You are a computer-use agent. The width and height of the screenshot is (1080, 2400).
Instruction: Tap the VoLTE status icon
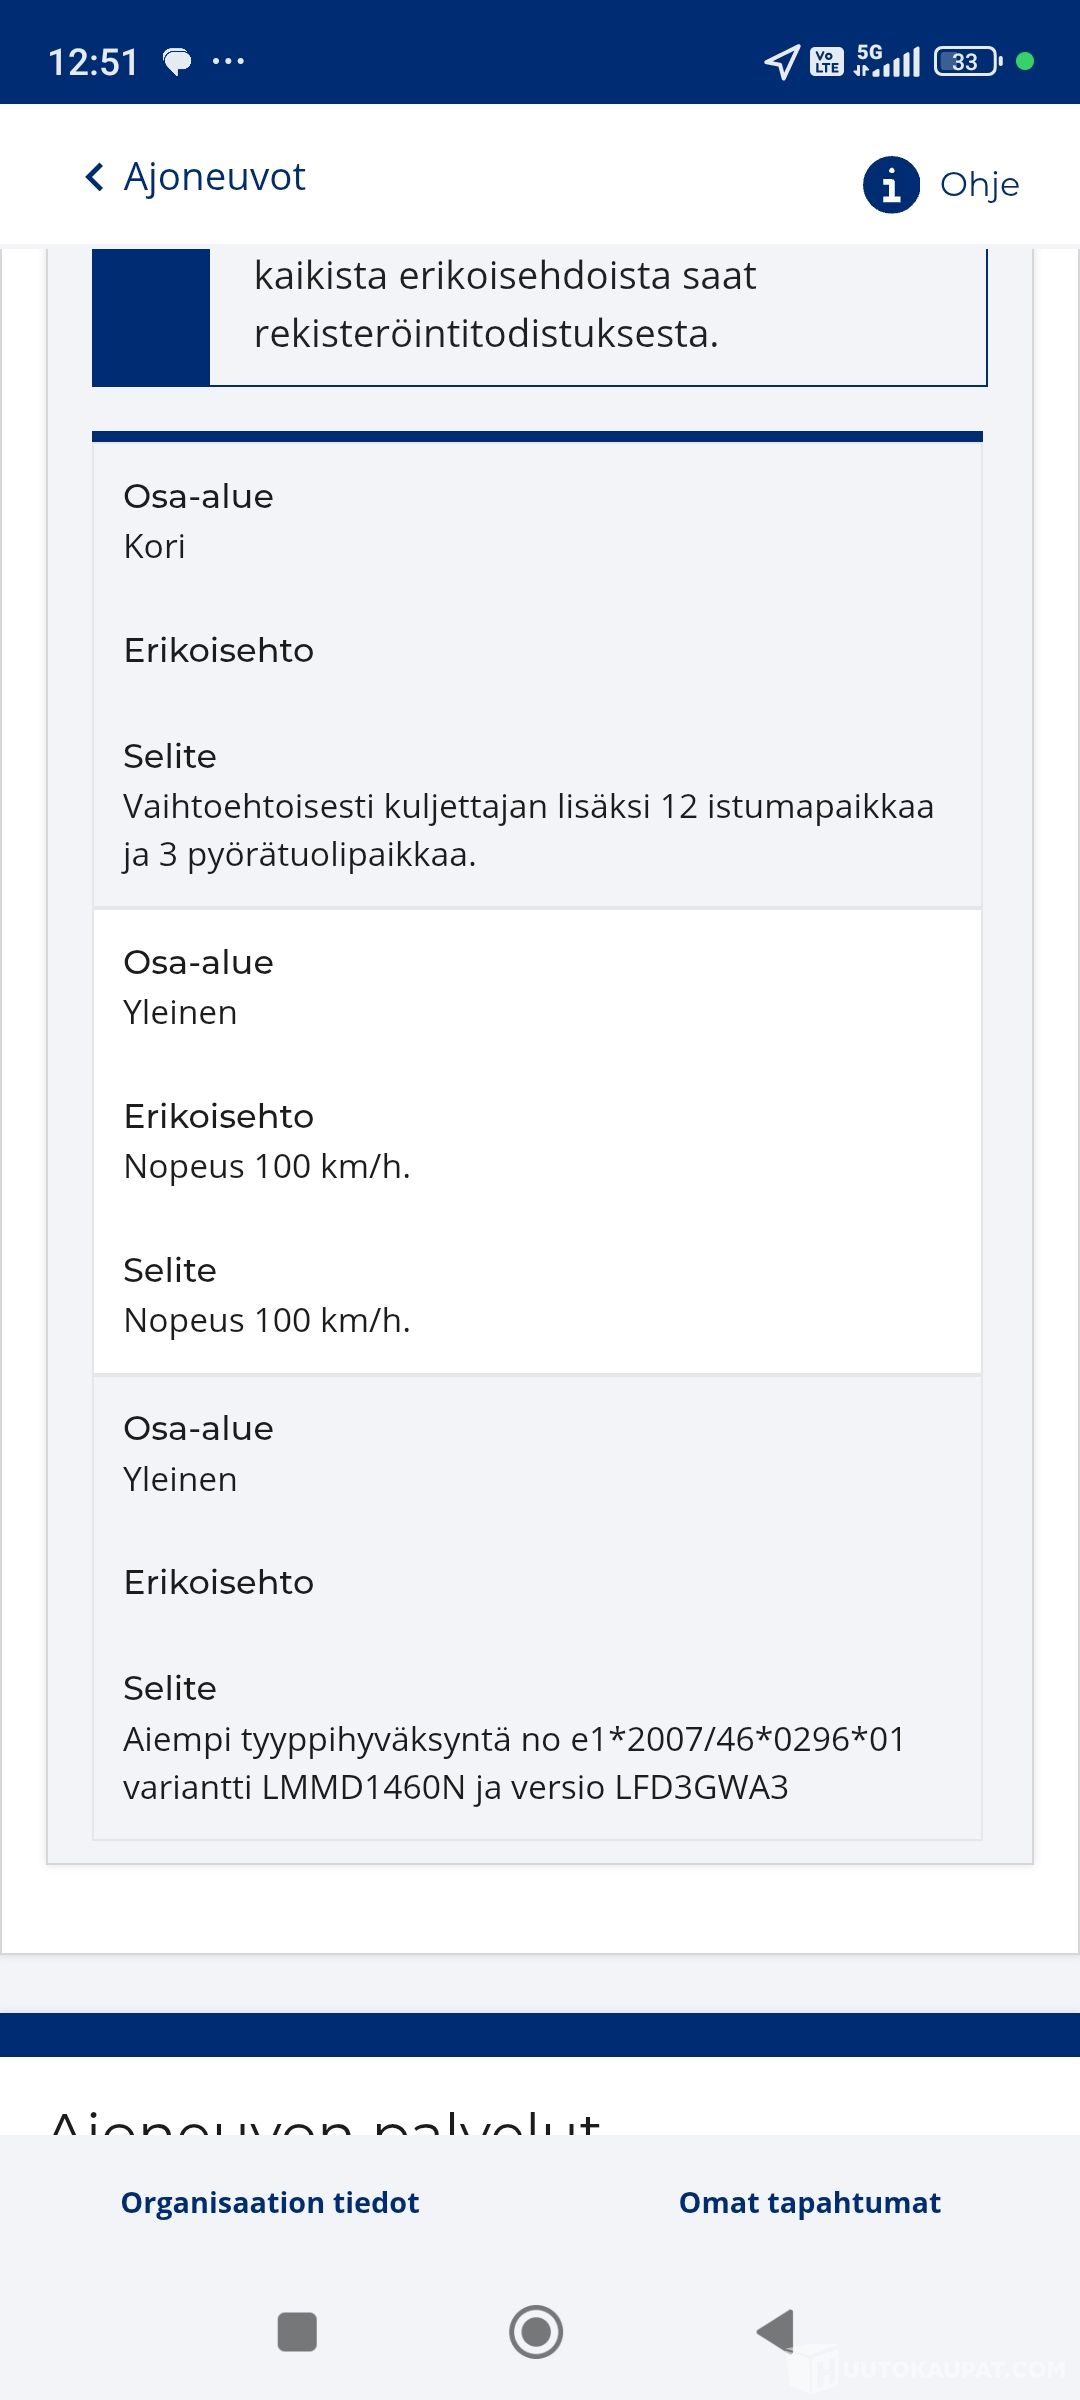(826, 62)
